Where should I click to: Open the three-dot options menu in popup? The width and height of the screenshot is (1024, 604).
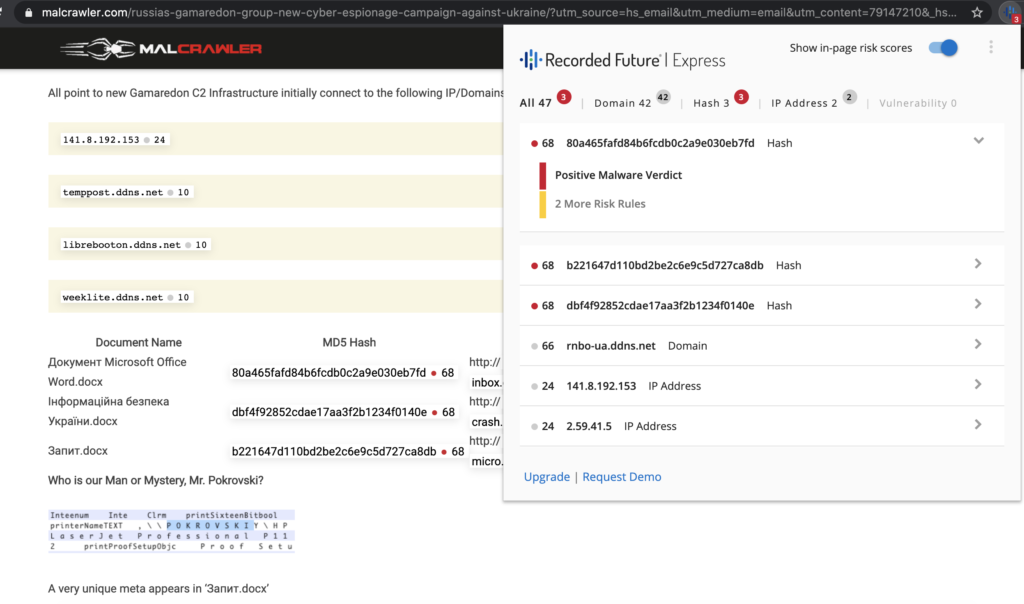[x=991, y=47]
